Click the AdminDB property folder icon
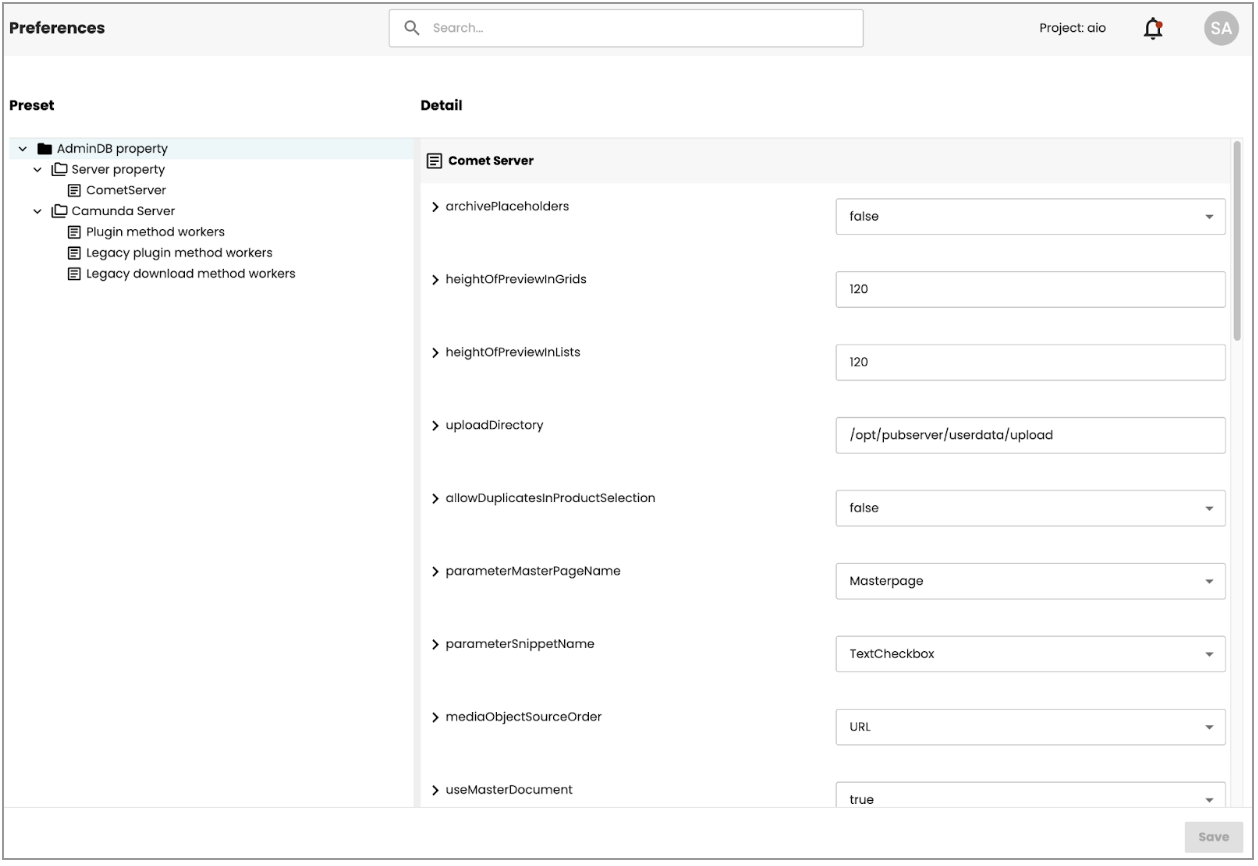This screenshot has height=866, width=1258. click(x=44, y=149)
